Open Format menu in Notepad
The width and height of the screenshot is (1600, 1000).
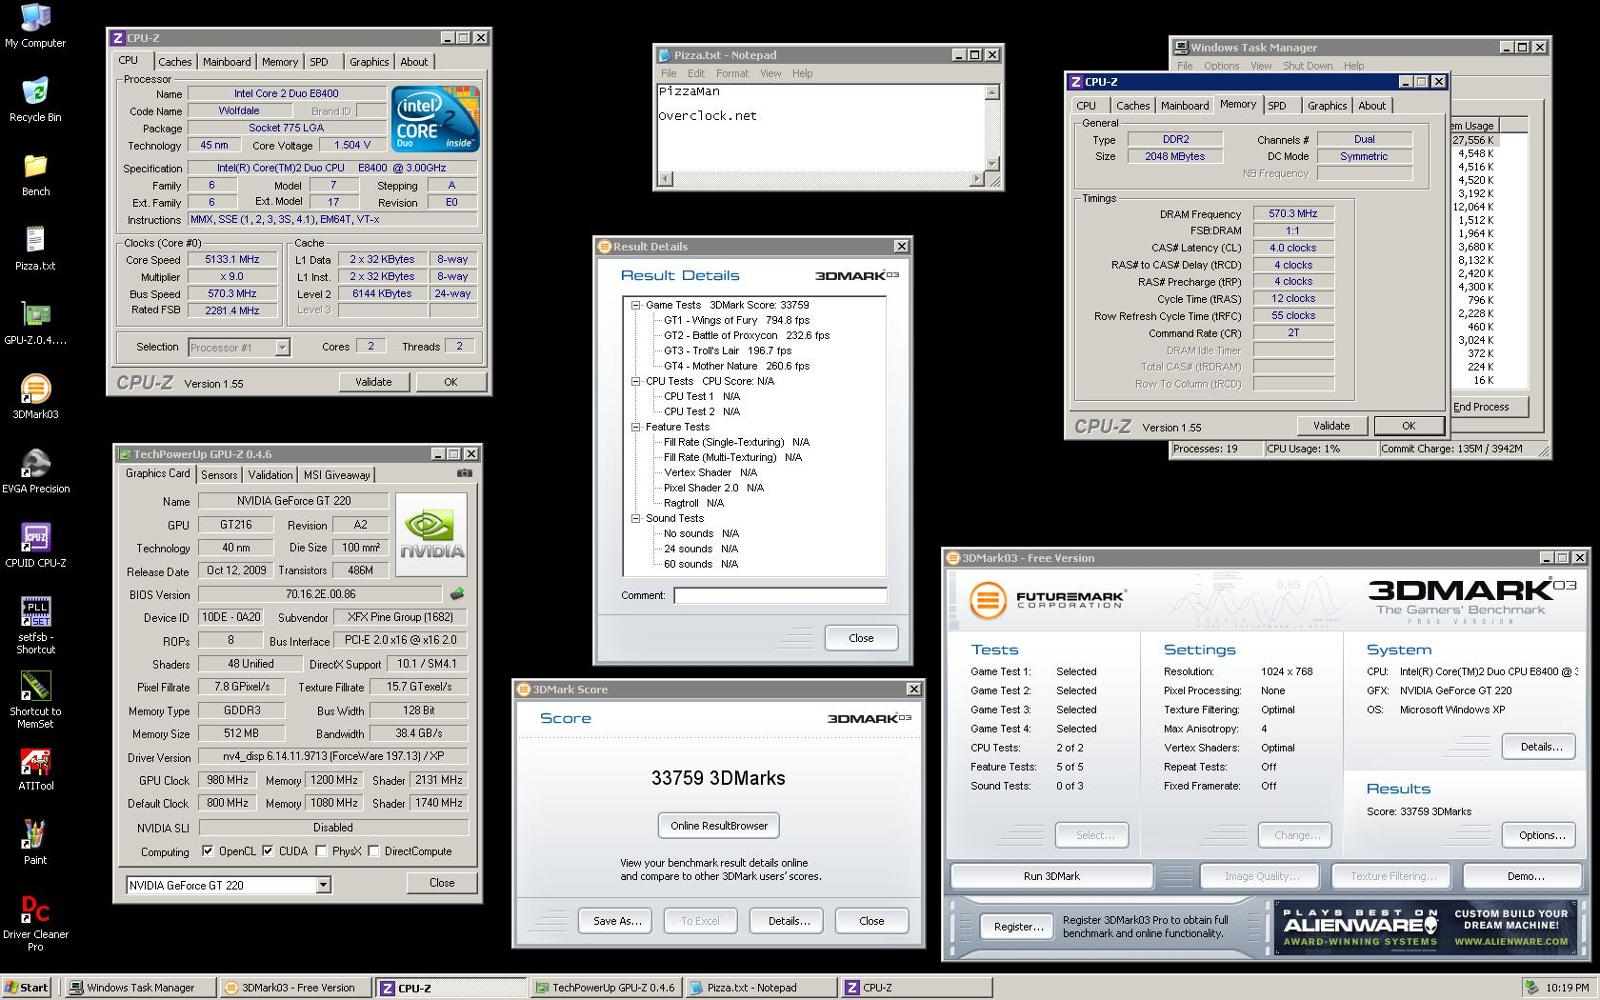coord(732,73)
